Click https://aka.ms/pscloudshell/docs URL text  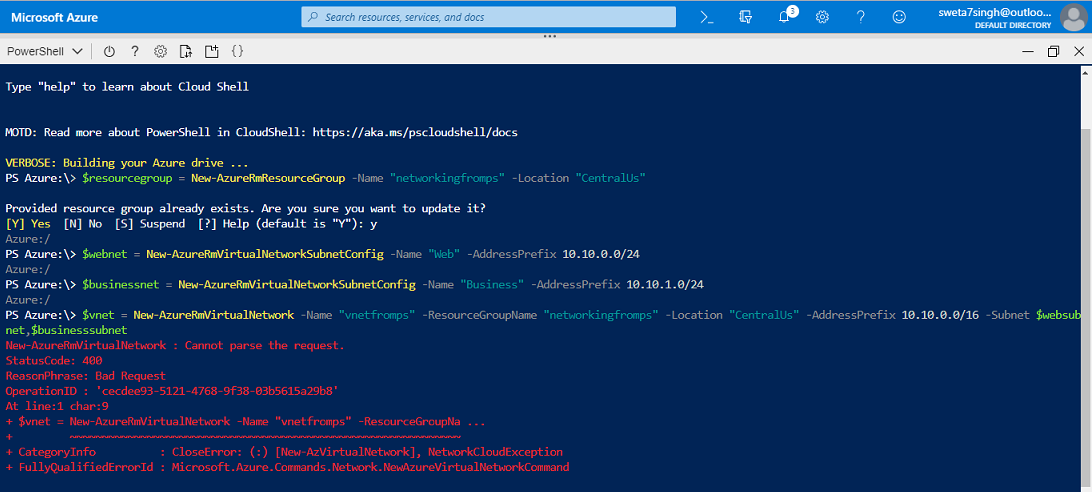coord(415,132)
